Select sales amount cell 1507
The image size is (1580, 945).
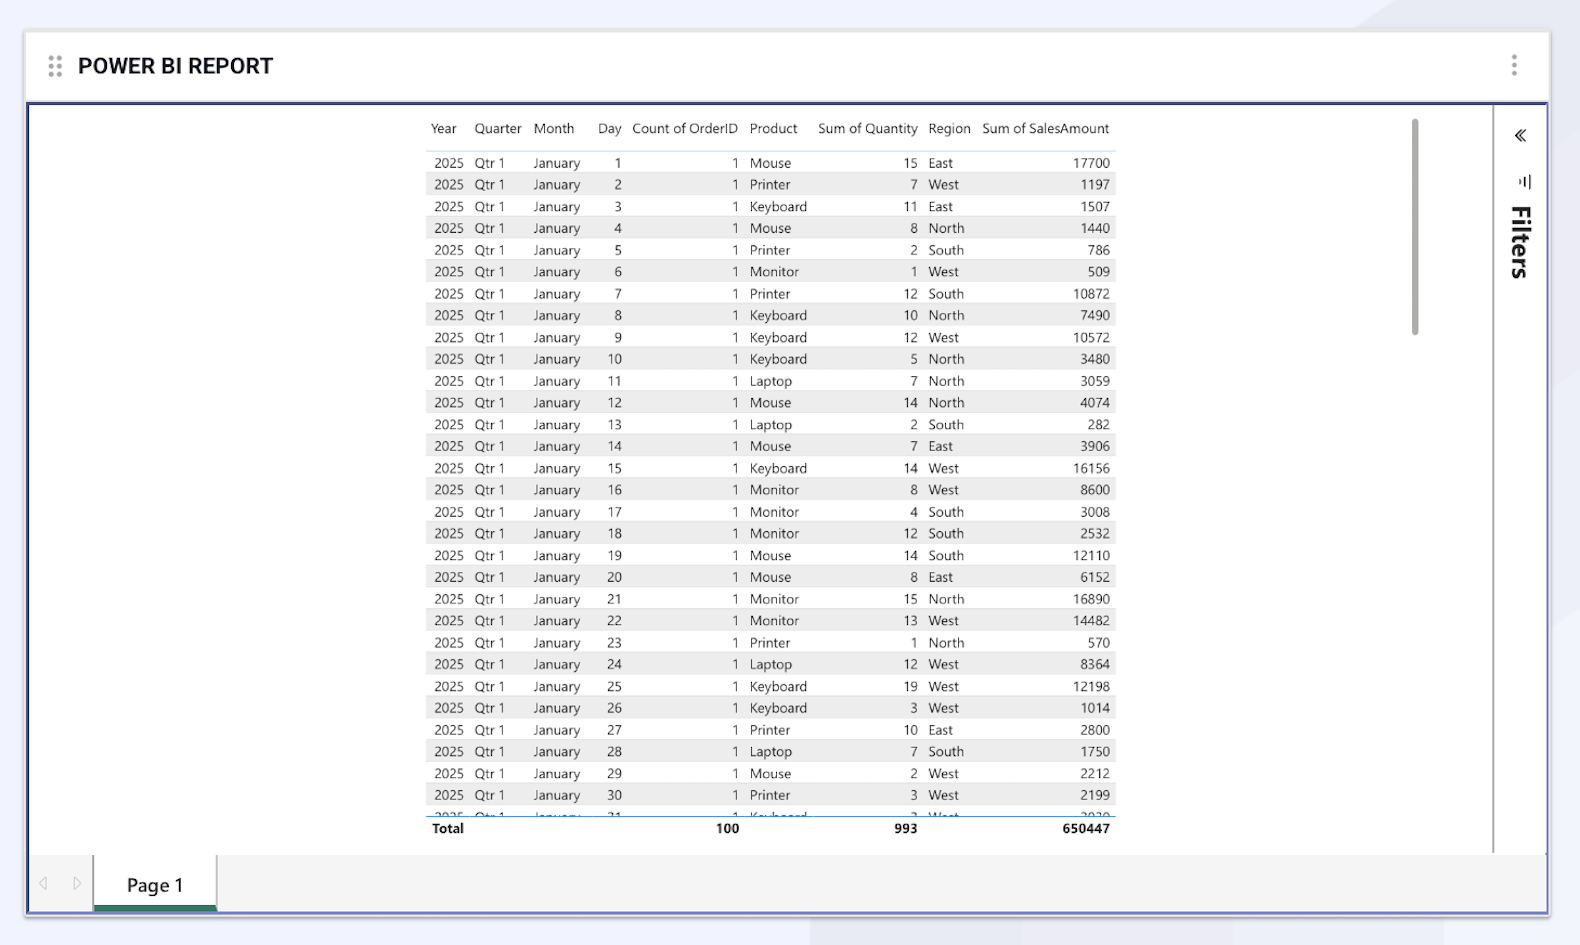pos(1095,207)
